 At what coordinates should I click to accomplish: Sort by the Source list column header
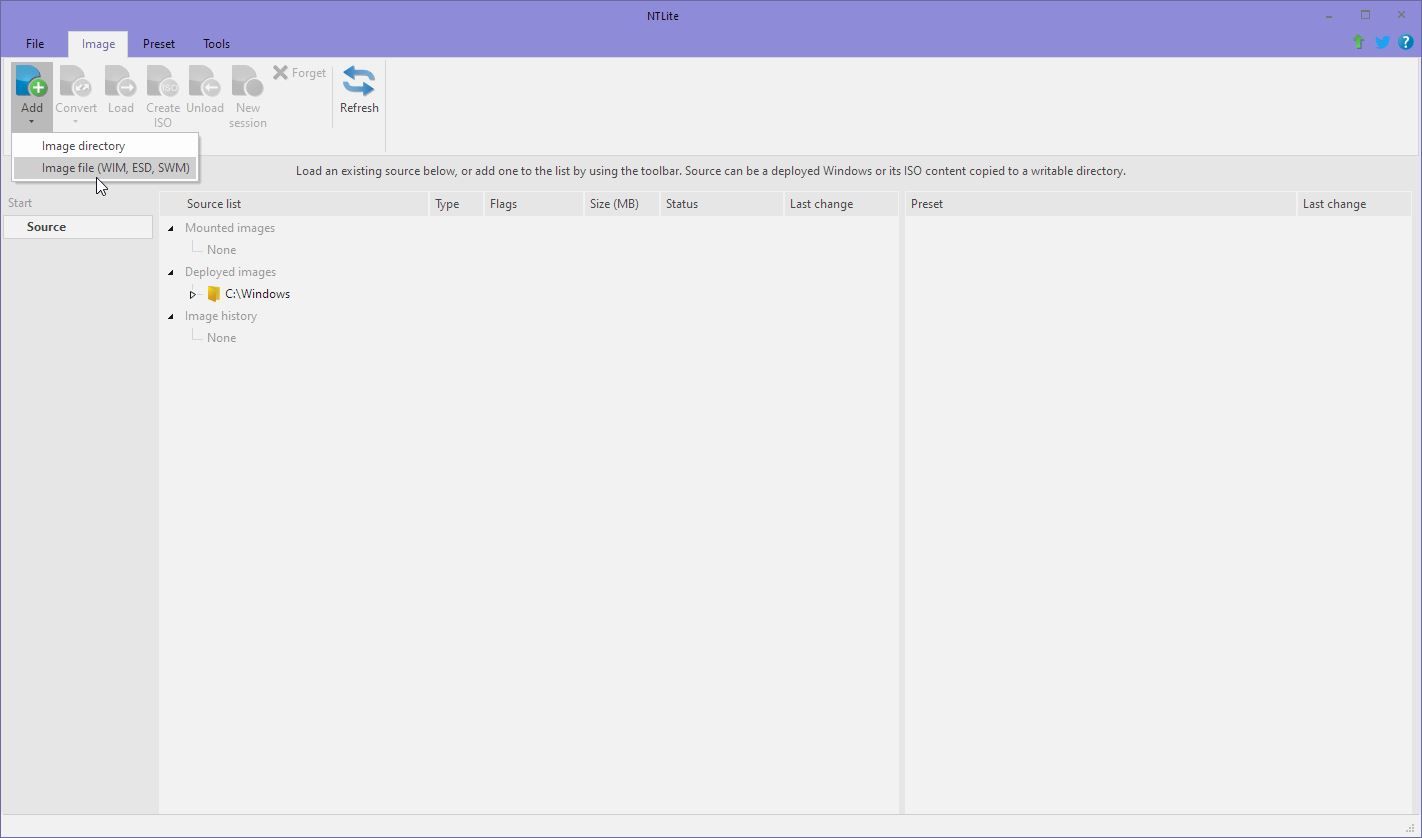click(x=295, y=204)
